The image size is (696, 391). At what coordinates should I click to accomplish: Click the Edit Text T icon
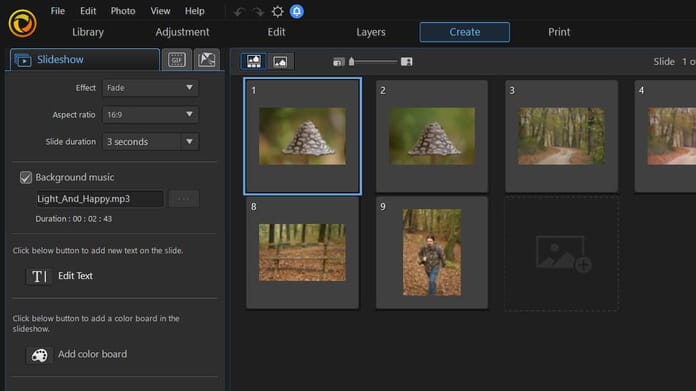pos(39,276)
